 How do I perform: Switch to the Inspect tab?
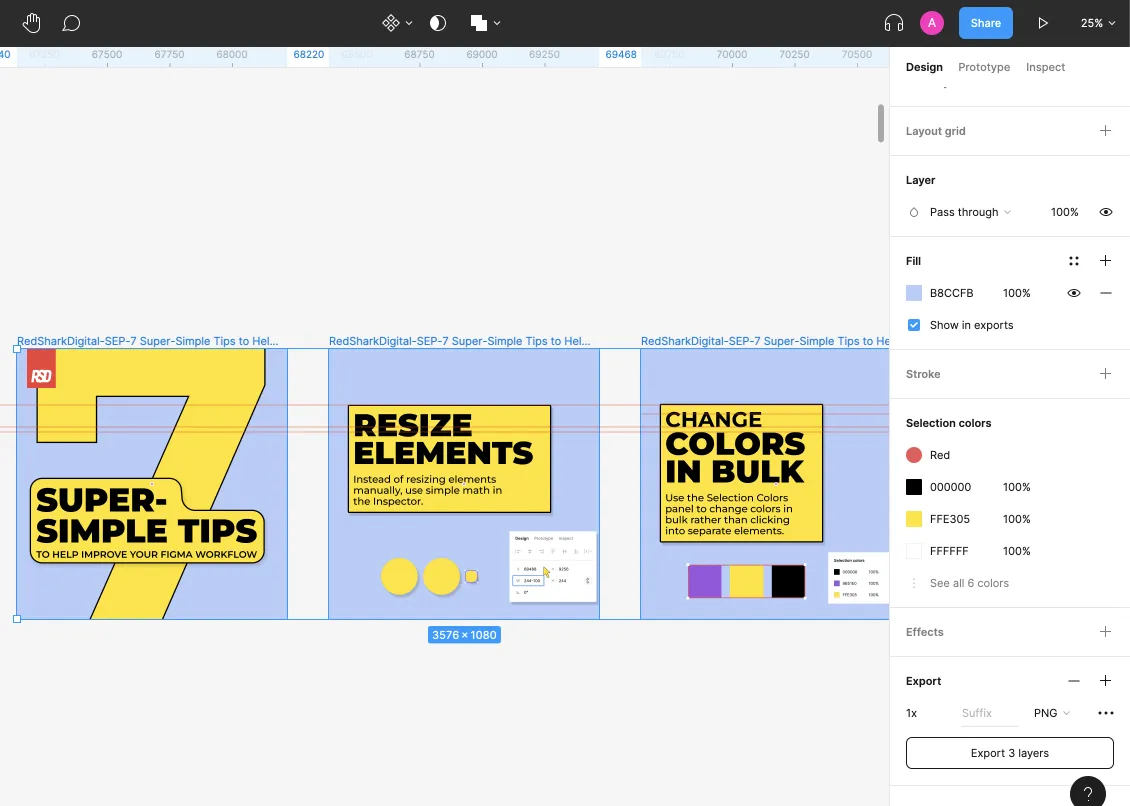(x=1045, y=67)
